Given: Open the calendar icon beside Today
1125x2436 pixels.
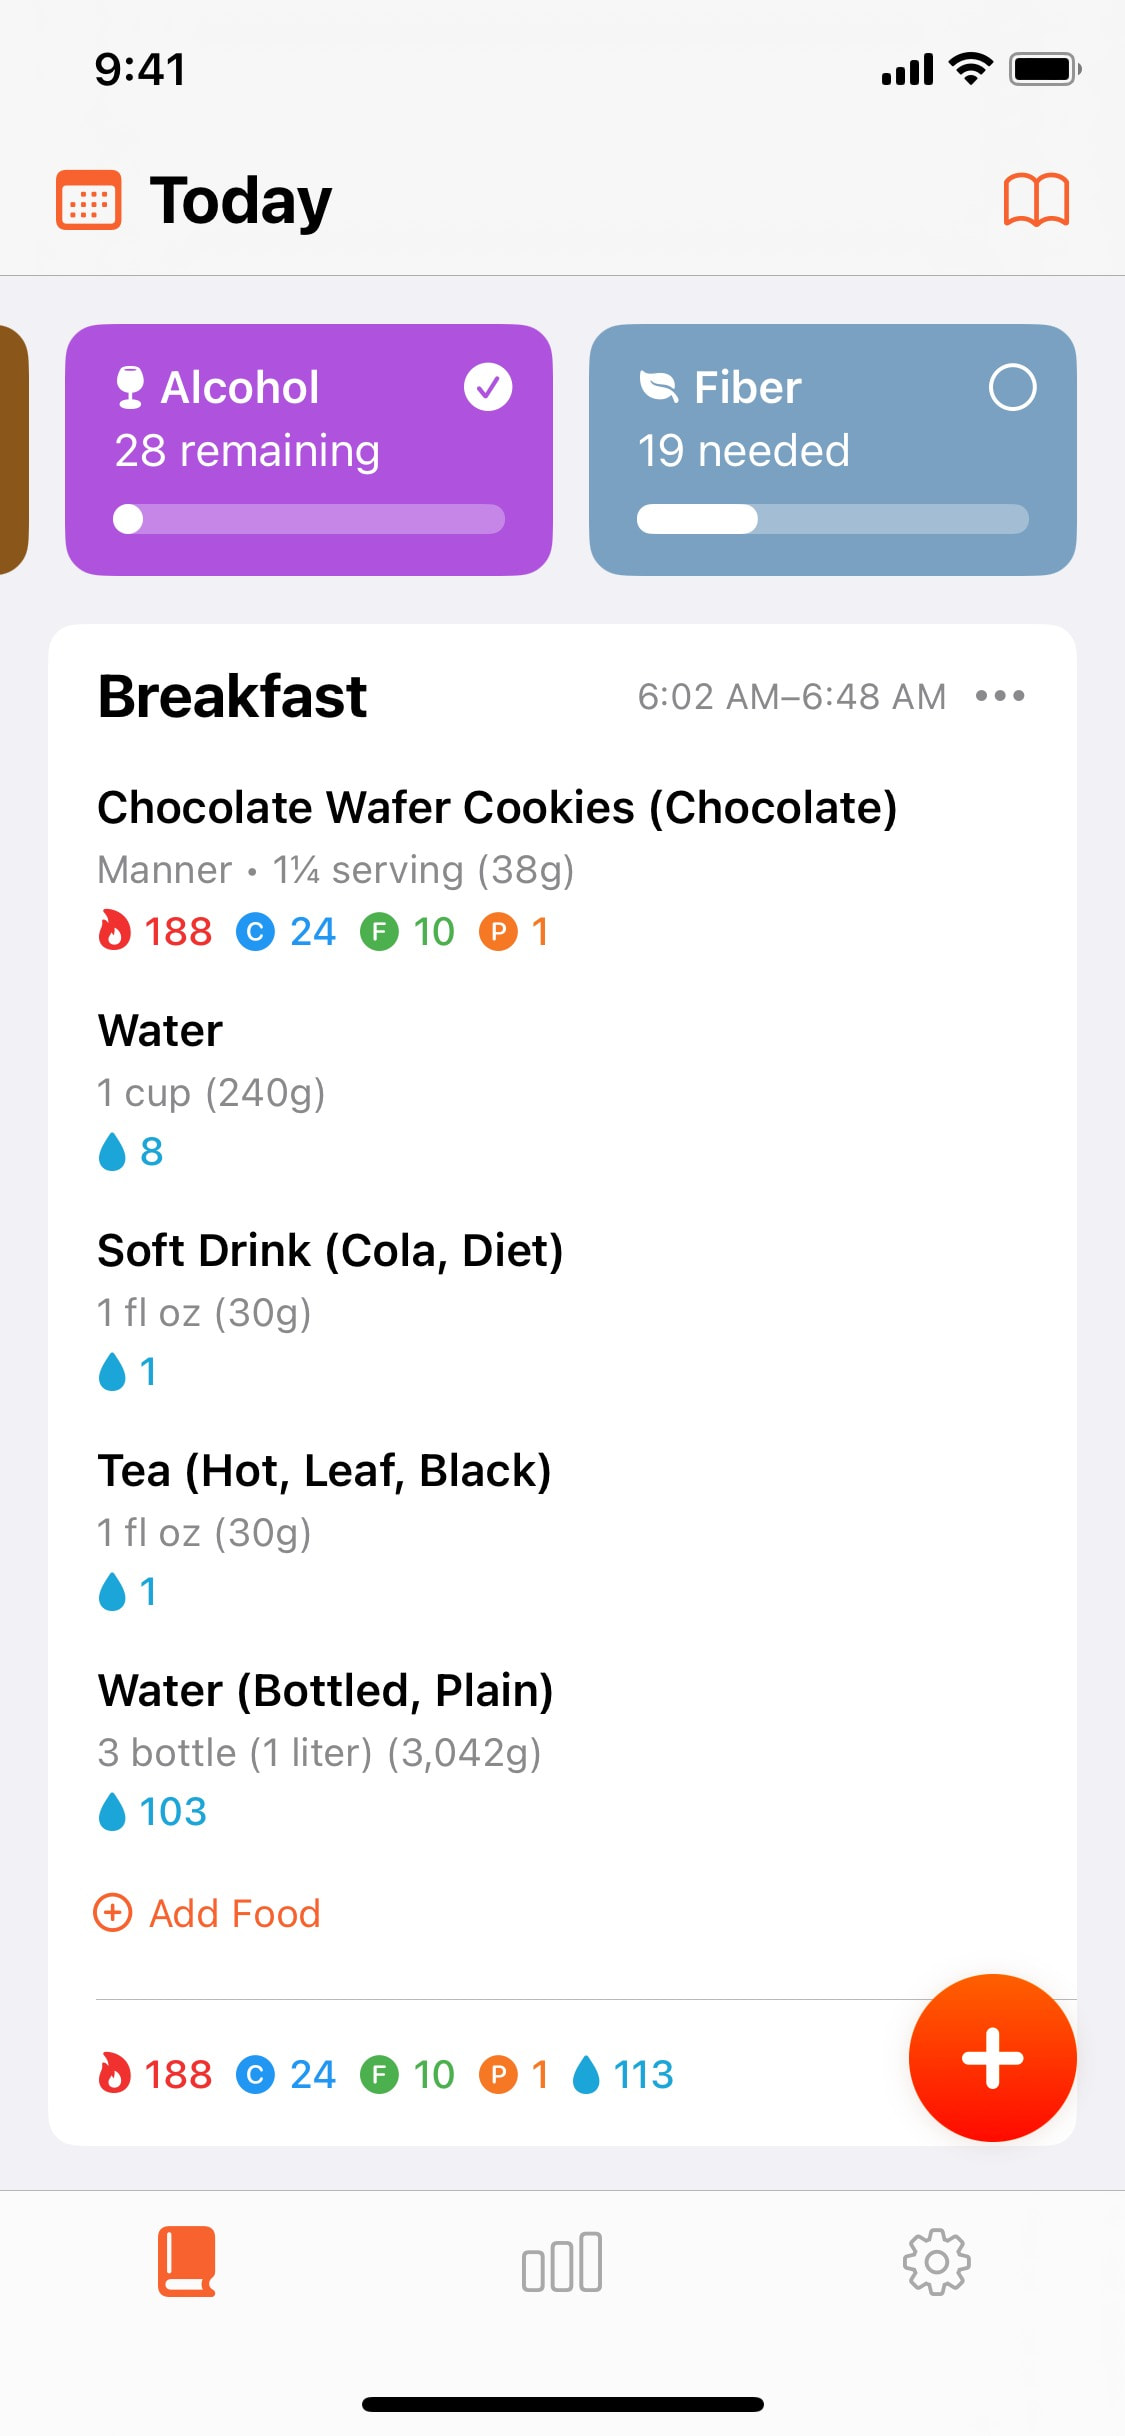Looking at the screenshot, I should point(88,201).
